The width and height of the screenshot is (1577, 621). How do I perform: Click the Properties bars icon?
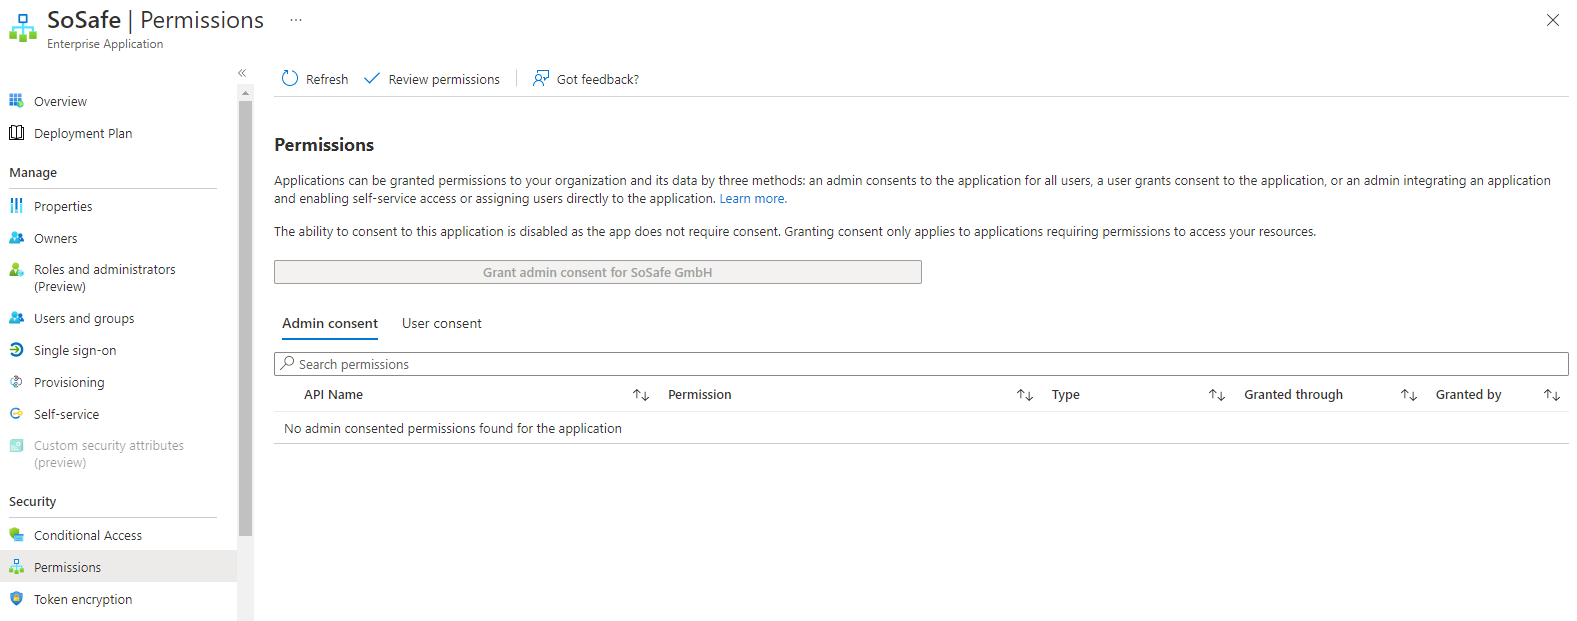click(x=16, y=206)
